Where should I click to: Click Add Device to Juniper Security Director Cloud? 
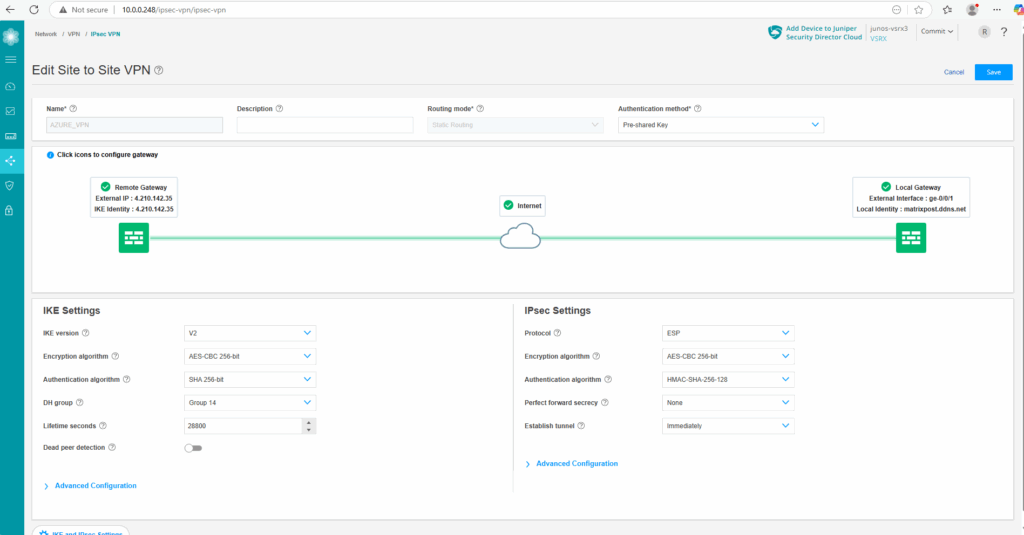click(814, 33)
